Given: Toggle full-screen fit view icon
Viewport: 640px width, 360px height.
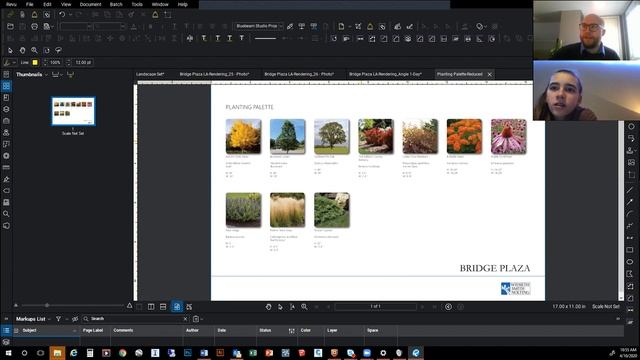Looking at the screenshot, I should click(189, 307).
